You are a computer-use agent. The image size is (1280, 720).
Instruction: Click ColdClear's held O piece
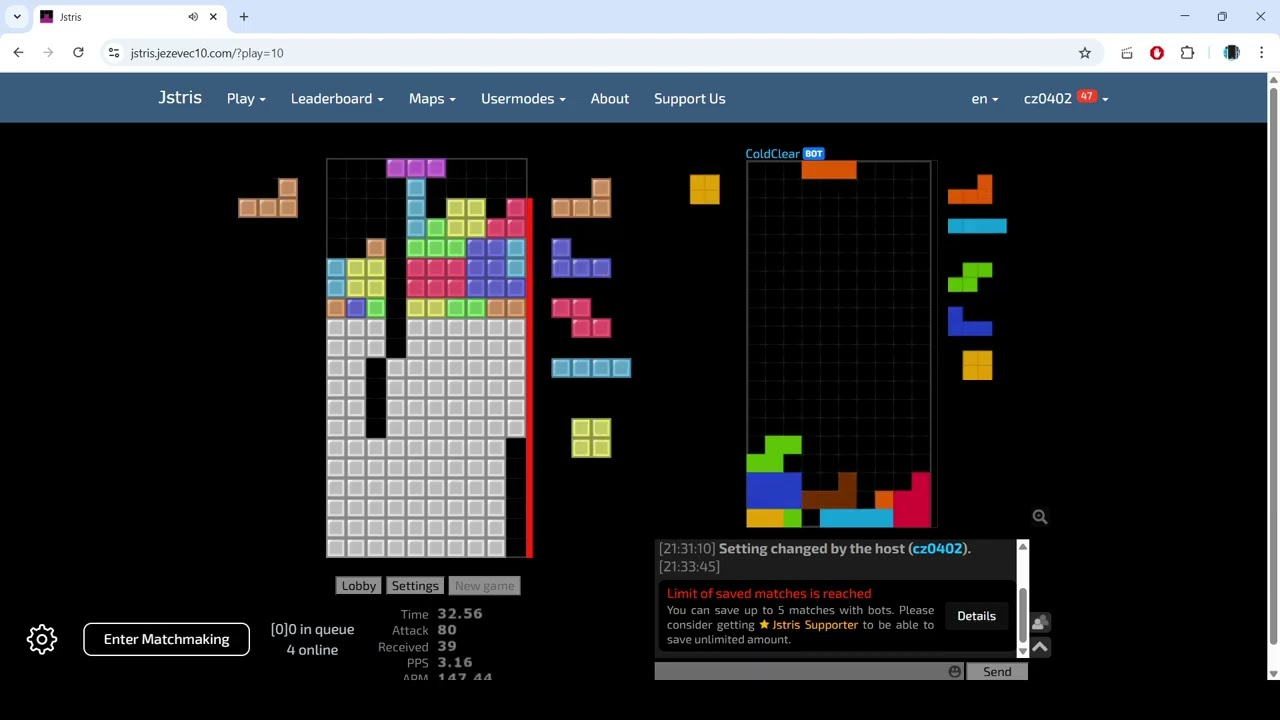point(705,189)
